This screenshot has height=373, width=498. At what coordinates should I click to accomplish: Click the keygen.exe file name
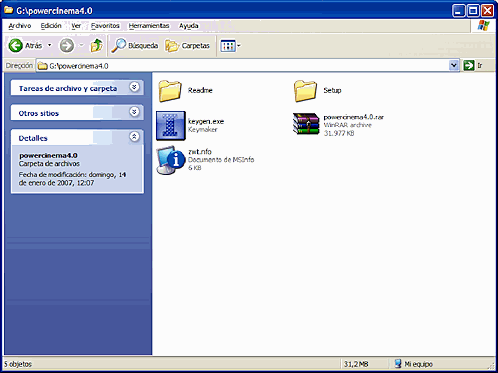pyautogui.click(x=206, y=121)
